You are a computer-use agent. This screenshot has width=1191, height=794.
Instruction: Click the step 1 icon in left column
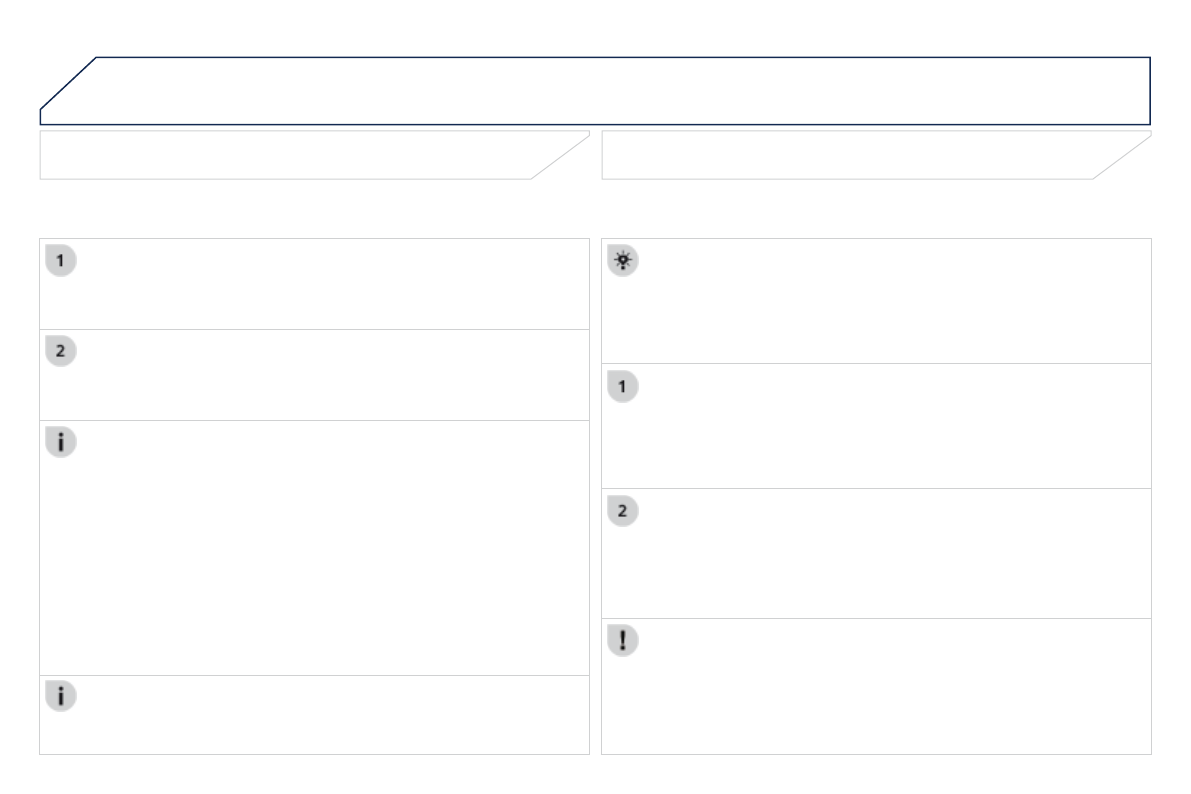62,262
